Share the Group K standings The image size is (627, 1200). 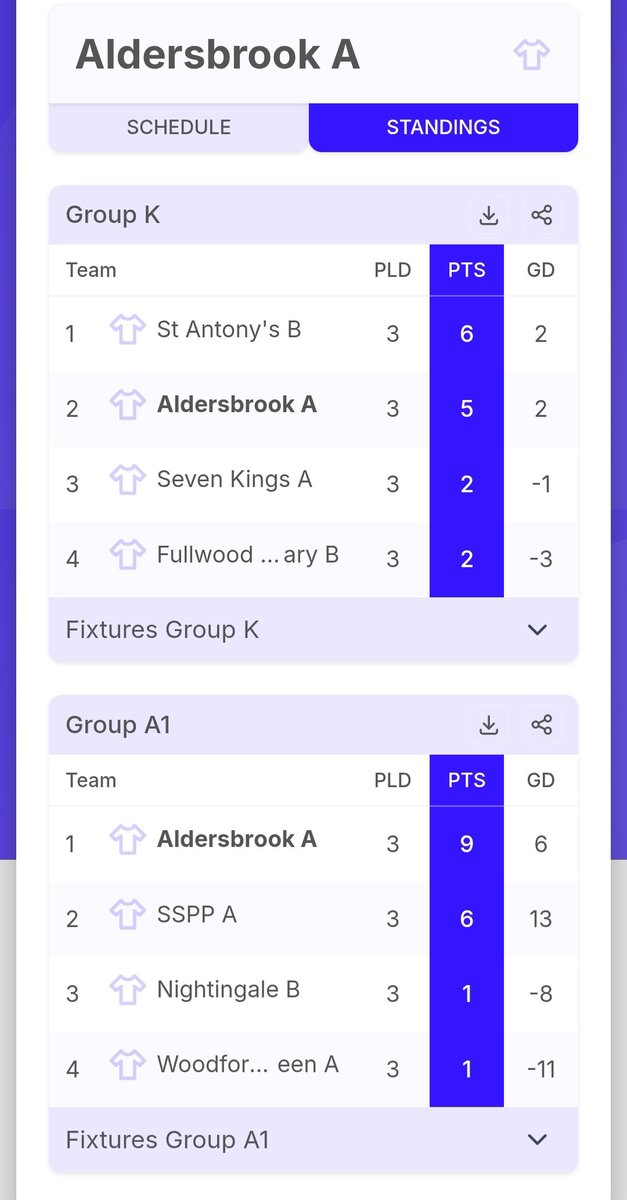pos(541,215)
